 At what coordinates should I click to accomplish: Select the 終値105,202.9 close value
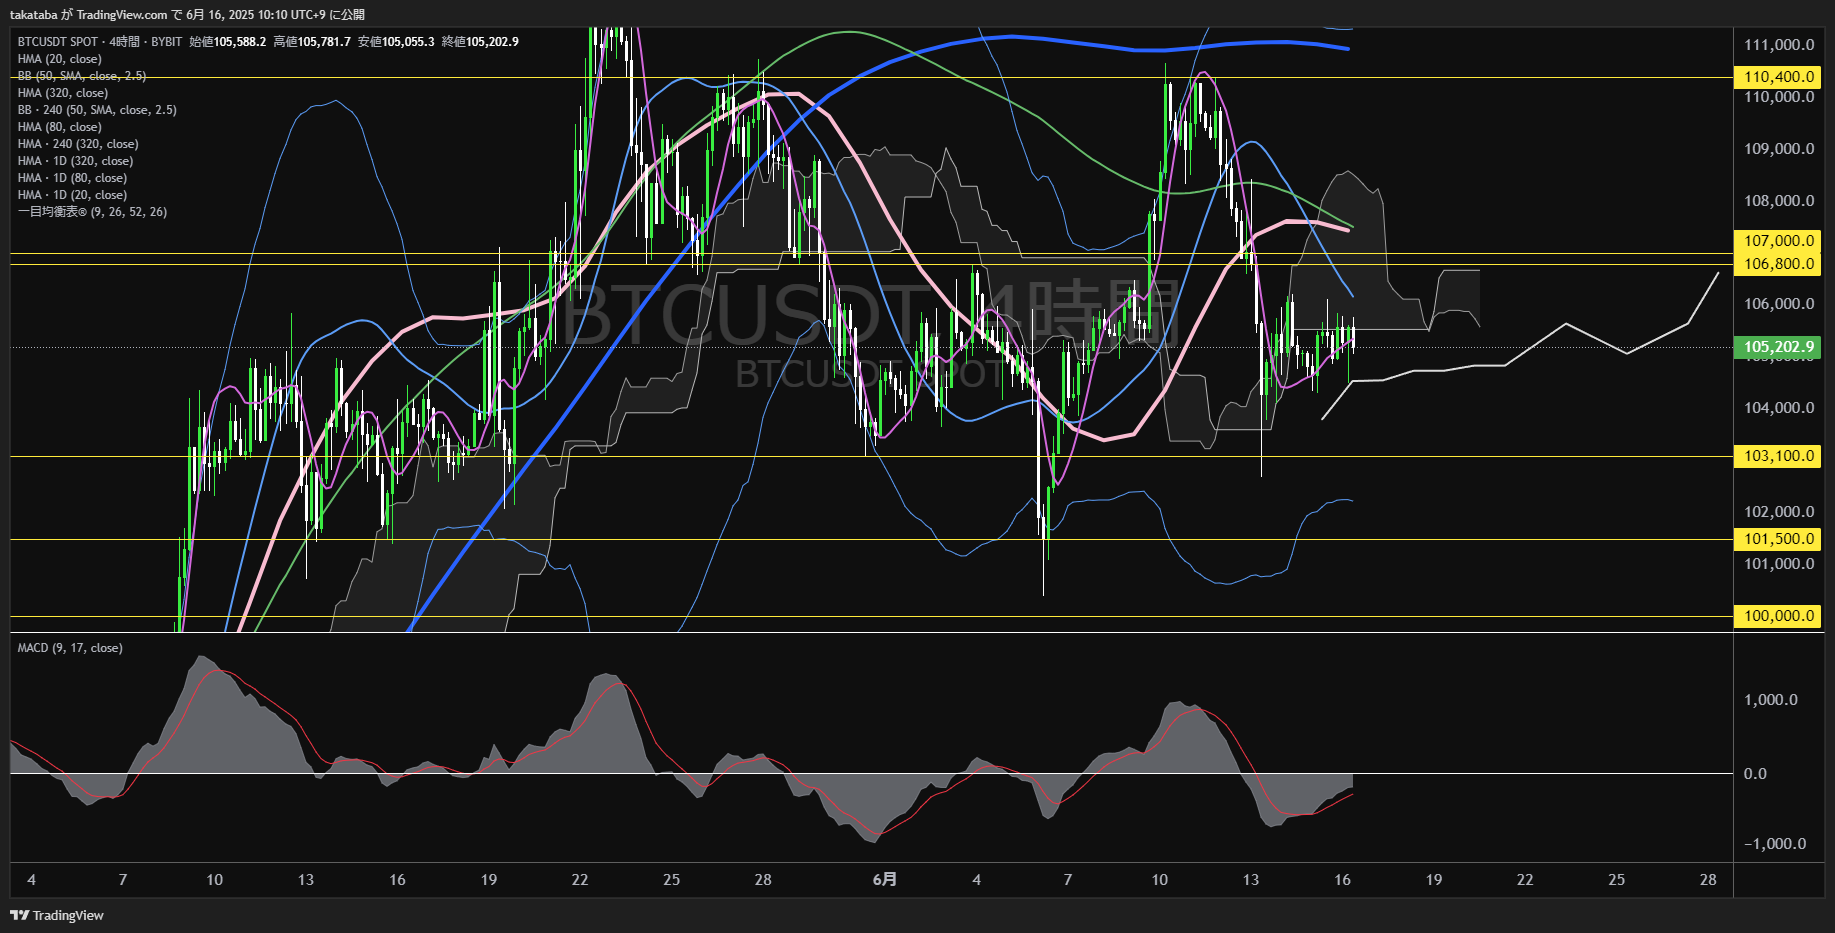[480, 42]
